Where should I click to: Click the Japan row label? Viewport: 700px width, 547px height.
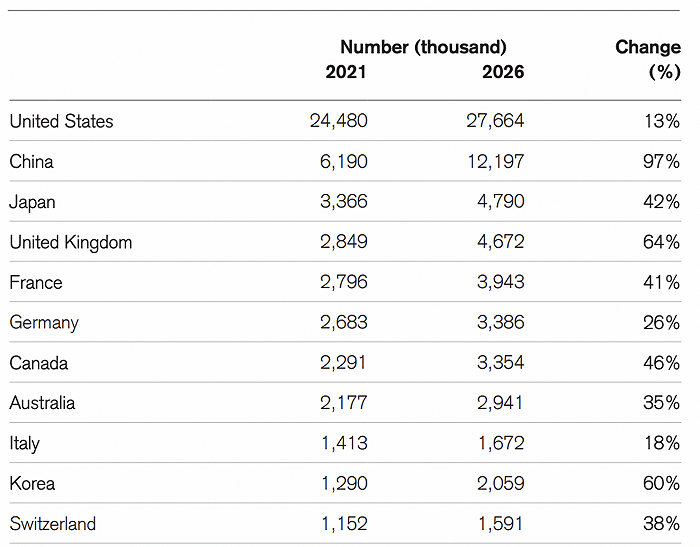click(x=32, y=202)
